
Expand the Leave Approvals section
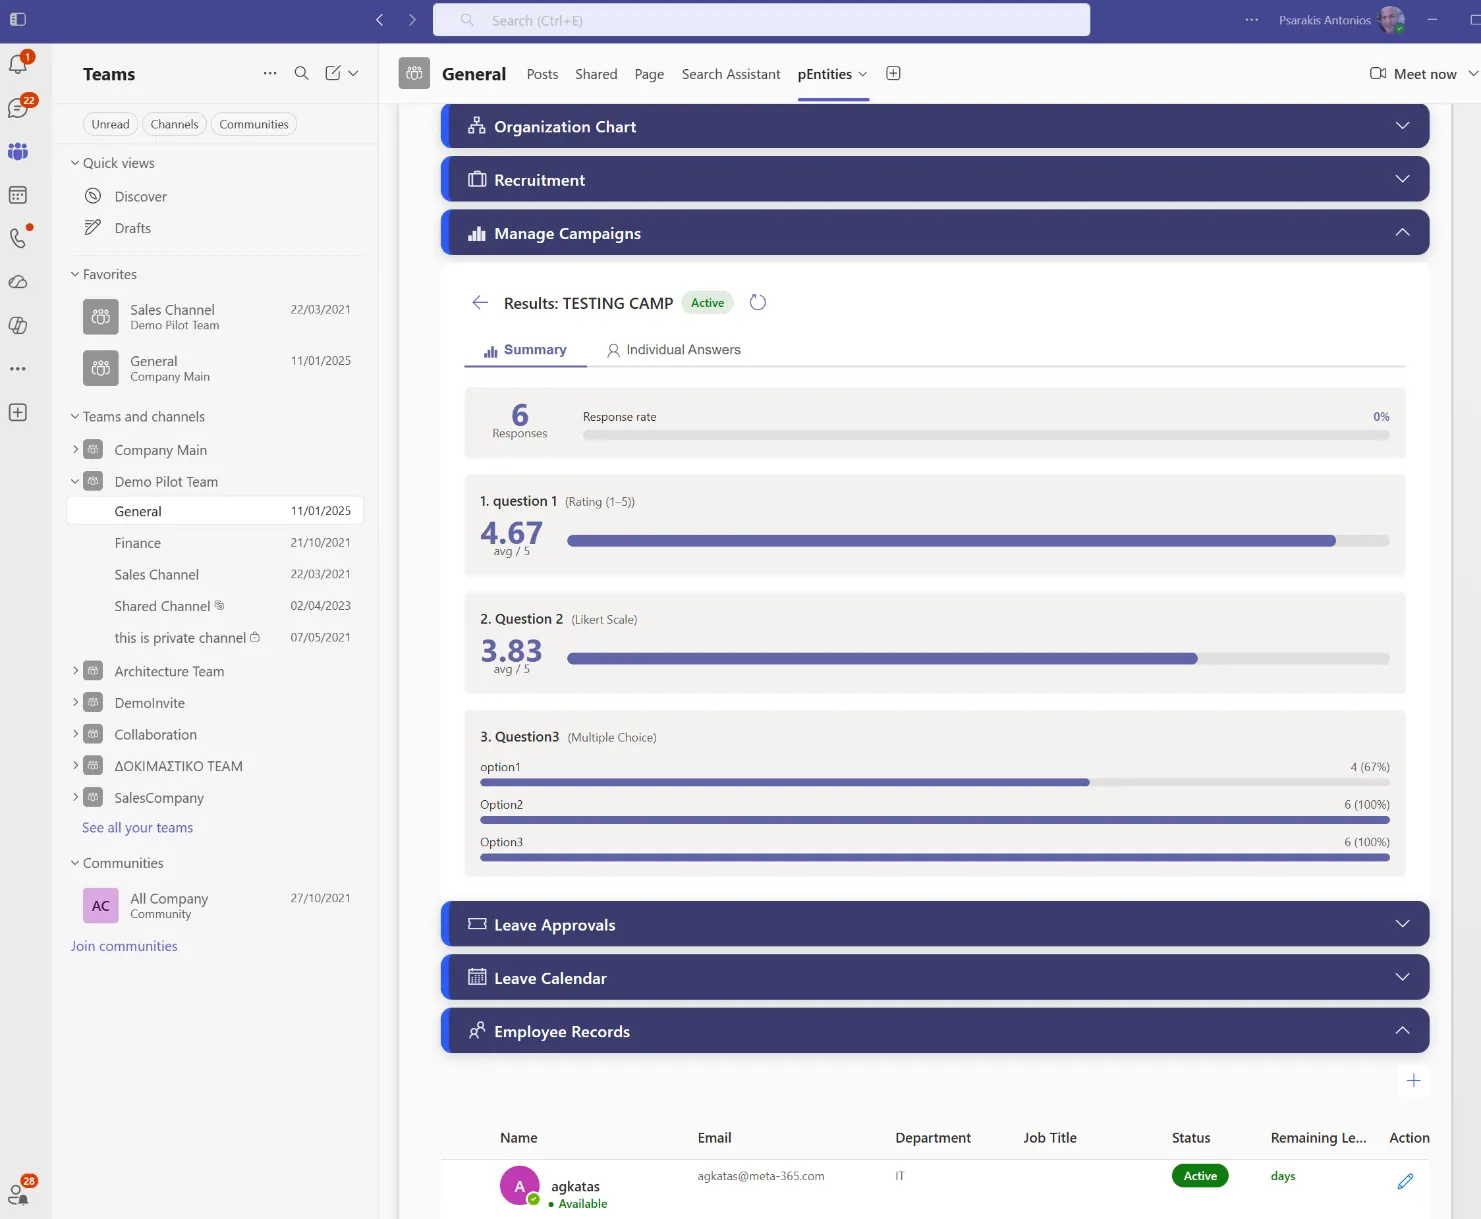[935, 924]
